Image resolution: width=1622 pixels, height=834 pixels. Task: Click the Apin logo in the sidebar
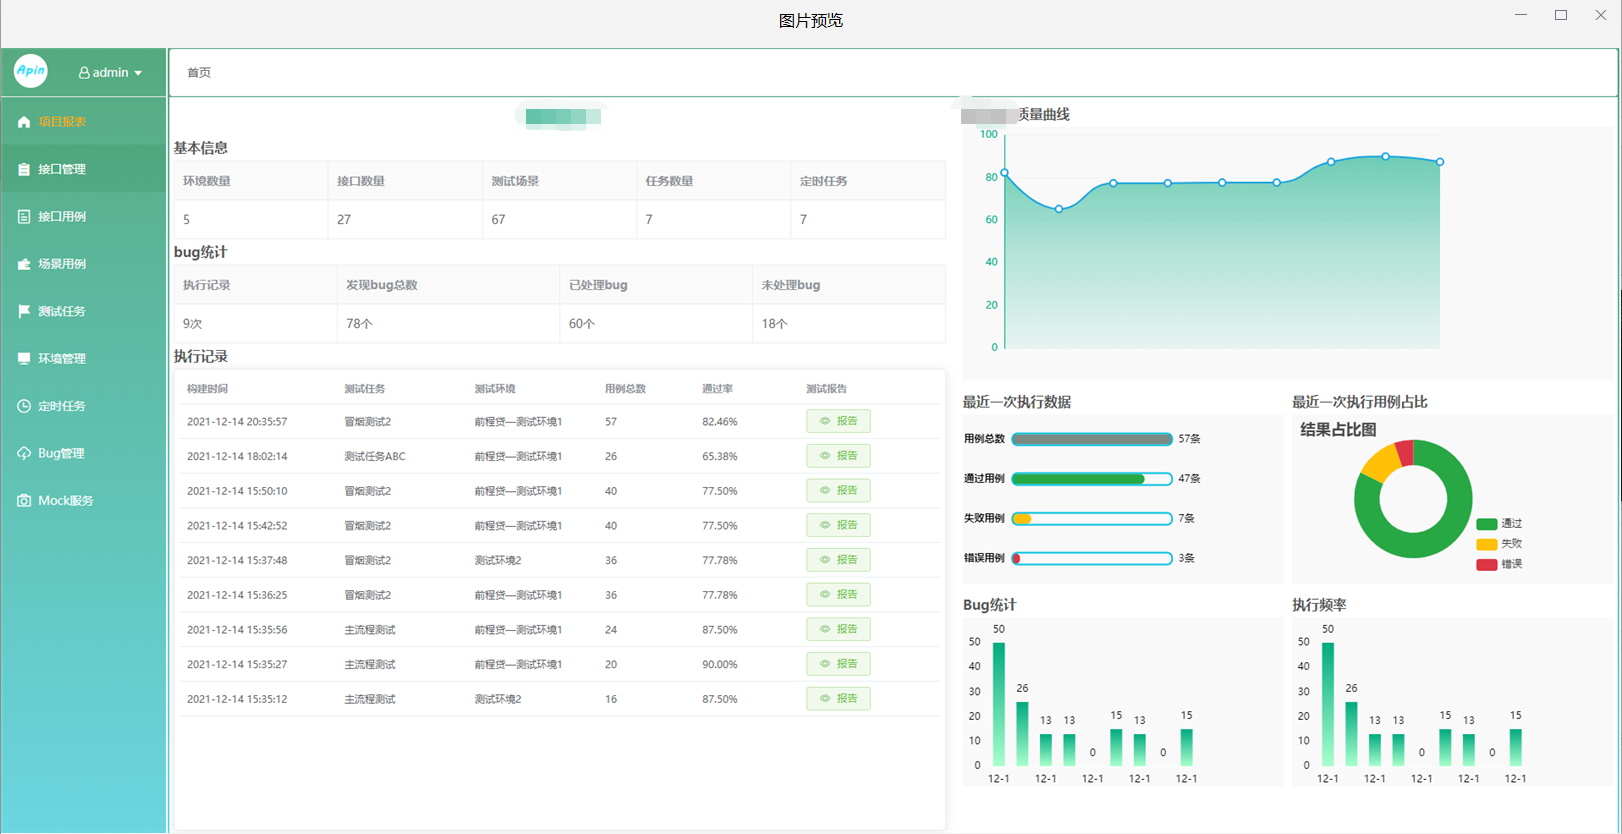click(31, 71)
